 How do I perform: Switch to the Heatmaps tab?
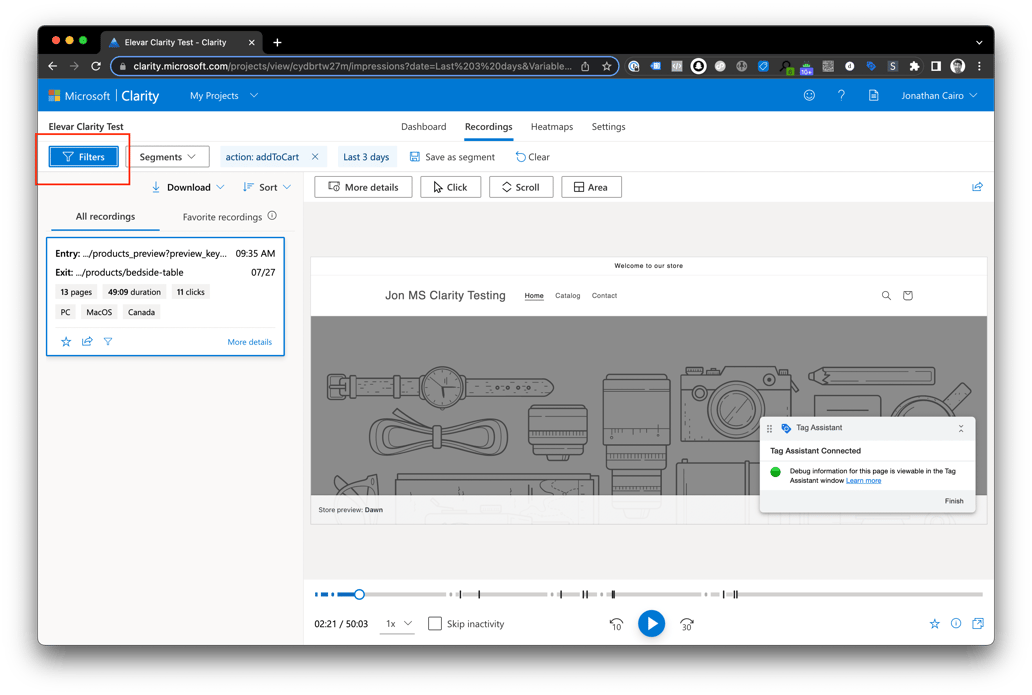coord(551,127)
